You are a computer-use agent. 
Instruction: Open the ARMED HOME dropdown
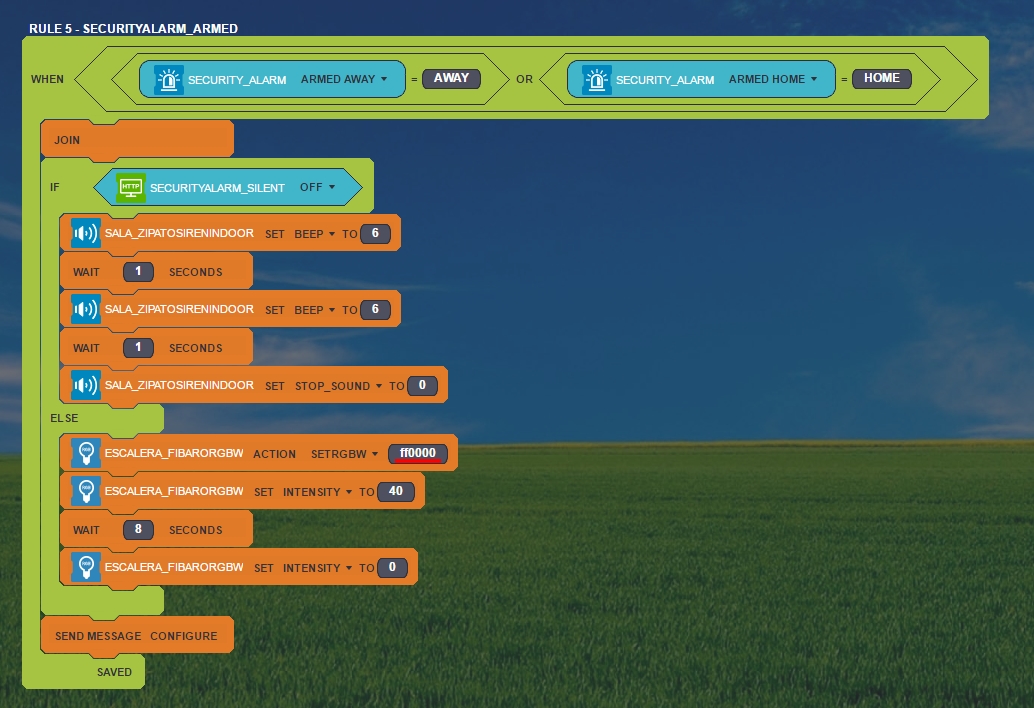click(773, 80)
